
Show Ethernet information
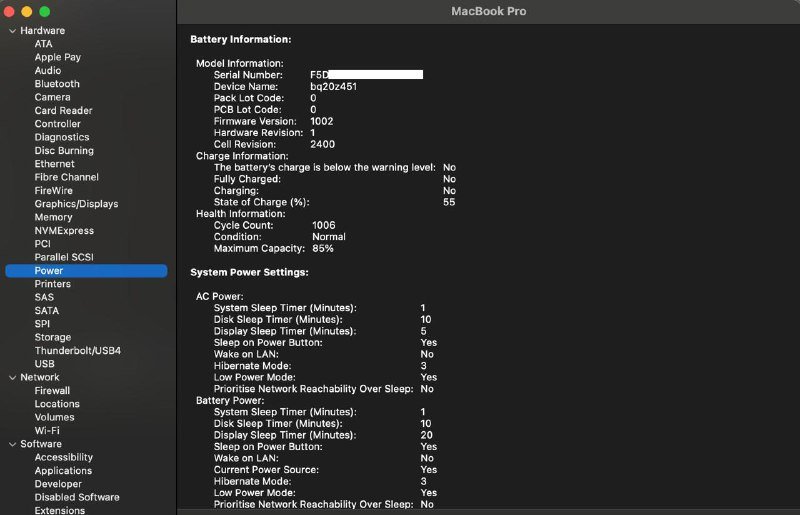(x=55, y=164)
